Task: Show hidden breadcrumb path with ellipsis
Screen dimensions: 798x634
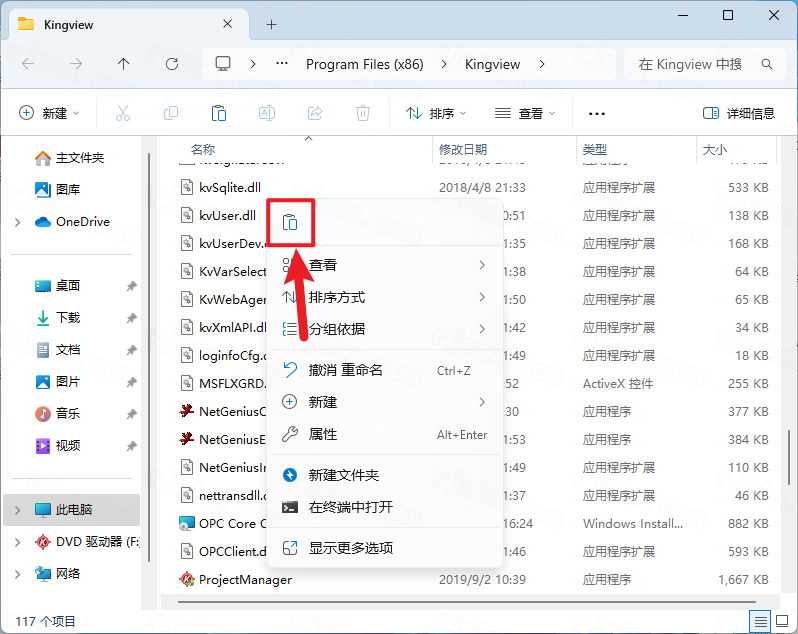Action: 281,64
